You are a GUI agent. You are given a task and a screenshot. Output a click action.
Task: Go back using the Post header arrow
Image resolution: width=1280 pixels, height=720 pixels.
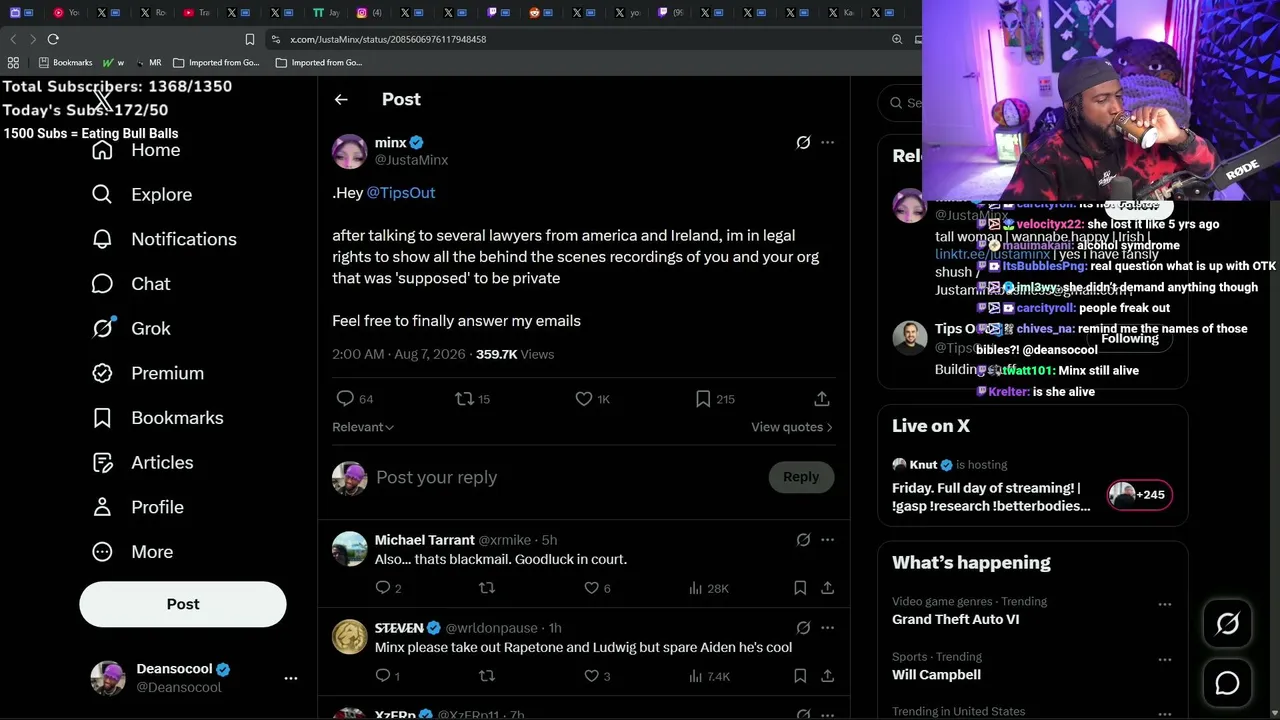(341, 99)
